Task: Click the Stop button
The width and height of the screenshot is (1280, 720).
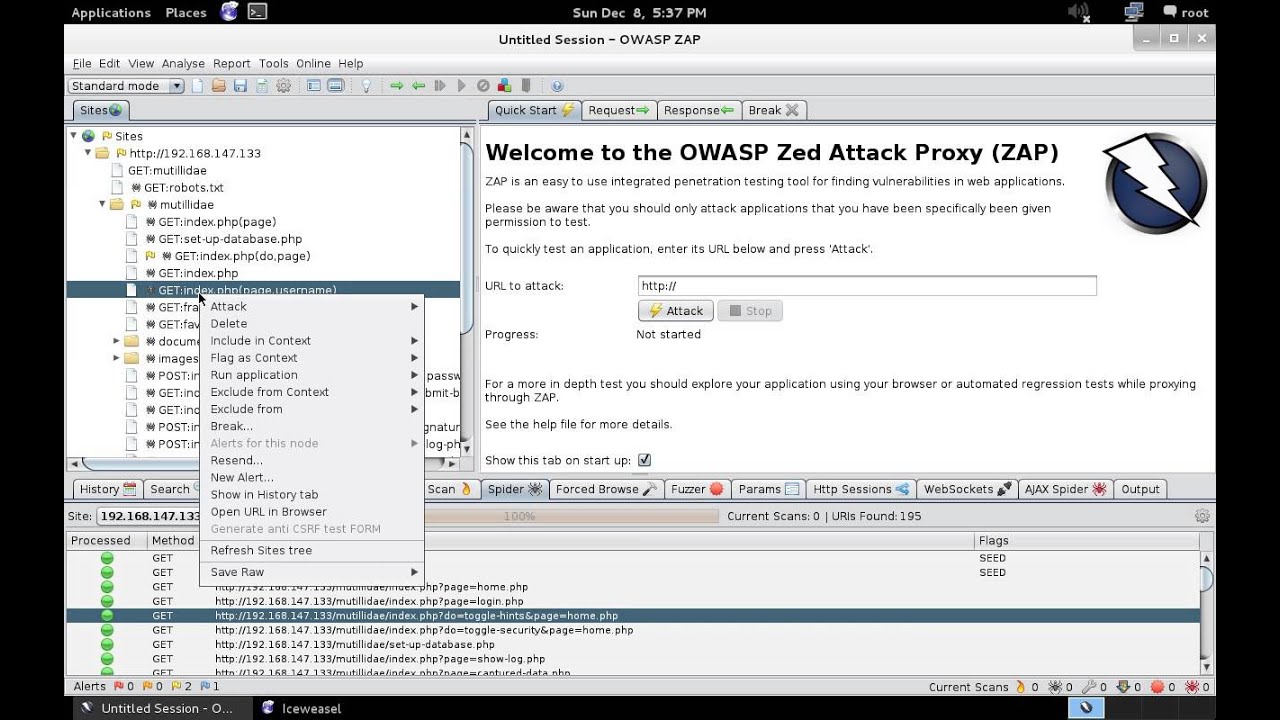Action: 750,311
